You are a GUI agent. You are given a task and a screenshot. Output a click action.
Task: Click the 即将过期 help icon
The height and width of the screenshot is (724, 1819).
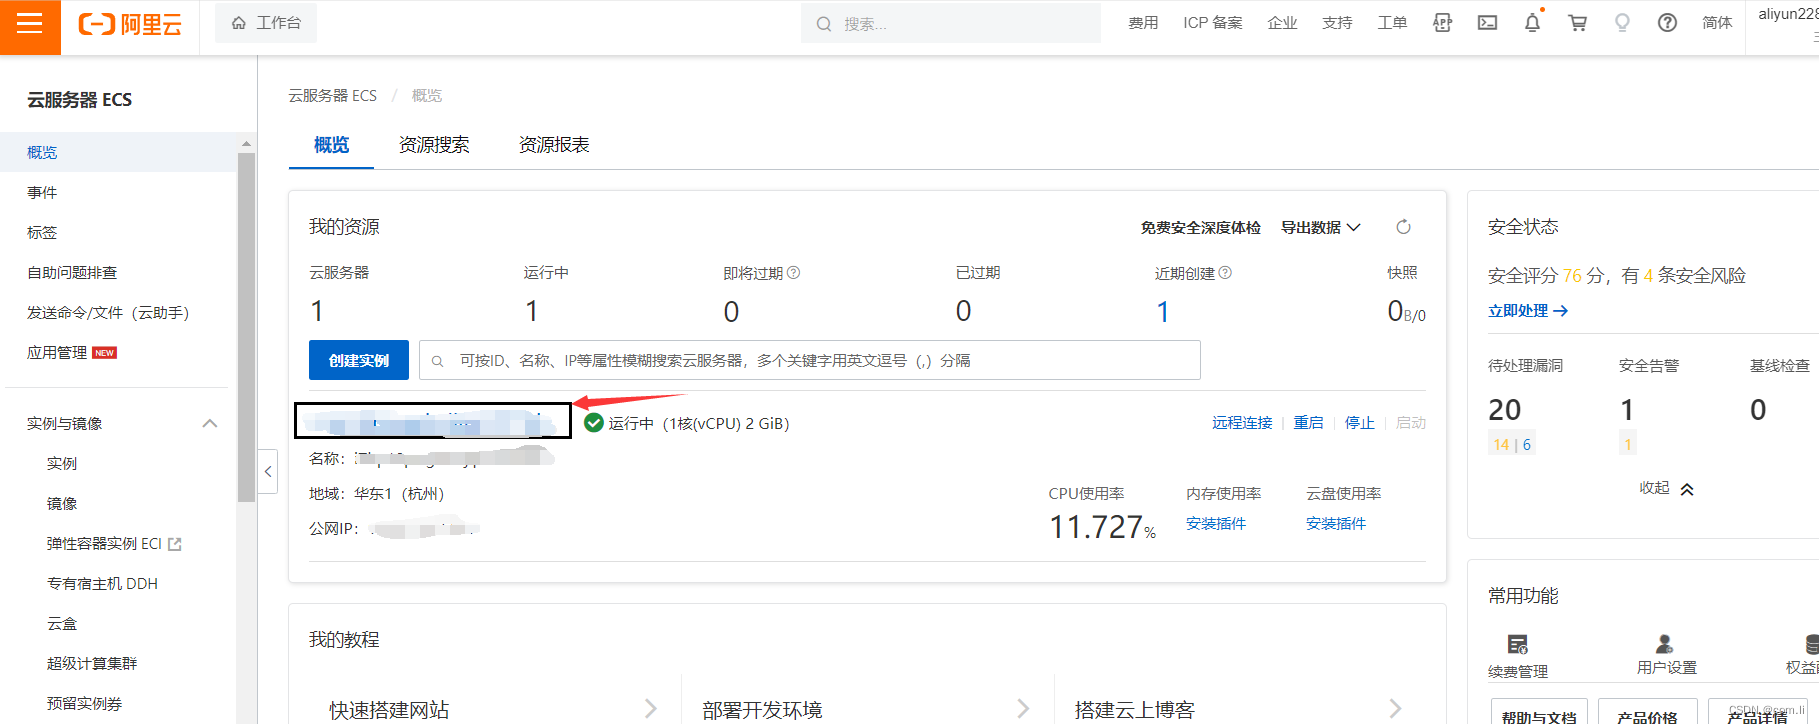tap(793, 272)
